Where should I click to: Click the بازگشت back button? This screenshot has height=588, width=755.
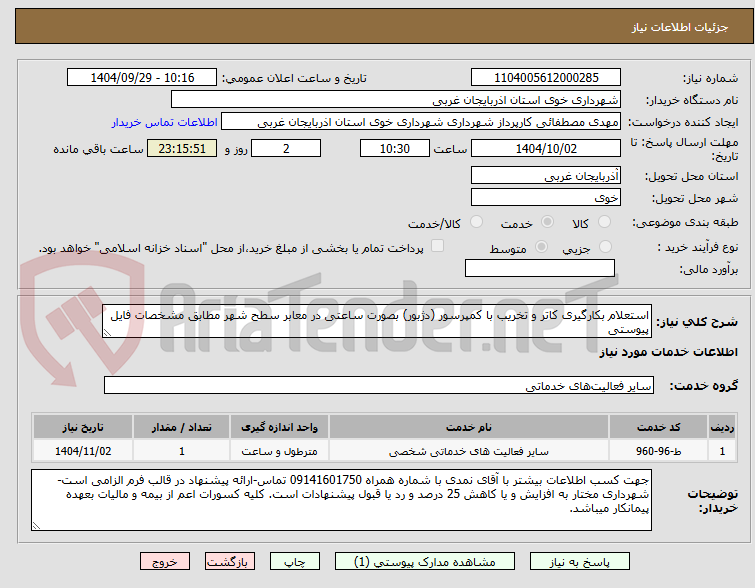pyautogui.click(x=230, y=562)
